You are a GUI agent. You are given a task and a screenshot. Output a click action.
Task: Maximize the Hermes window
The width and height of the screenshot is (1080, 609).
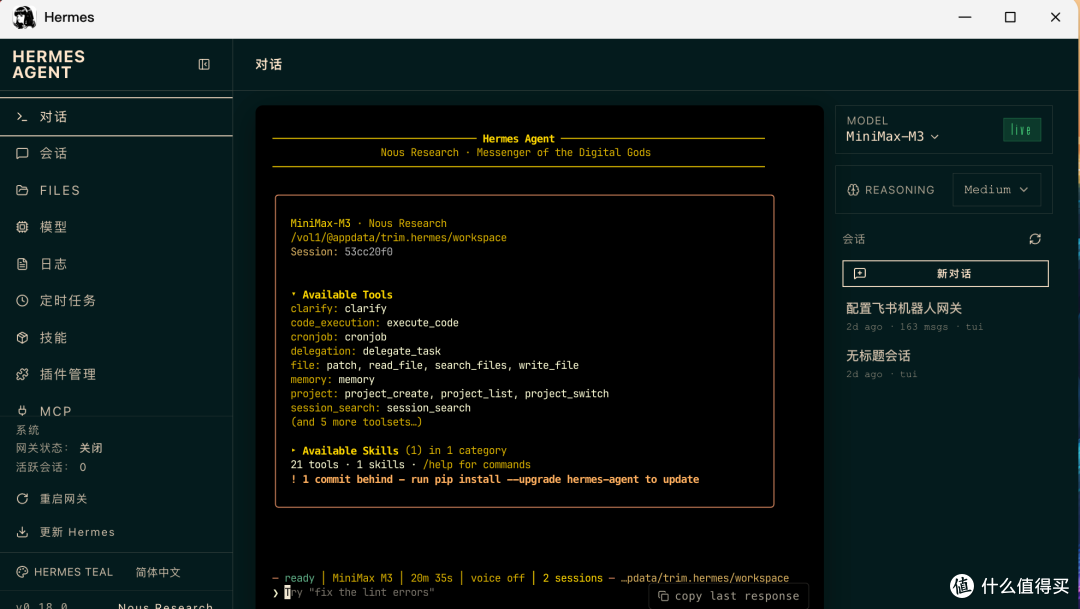tap(1010, 17)
